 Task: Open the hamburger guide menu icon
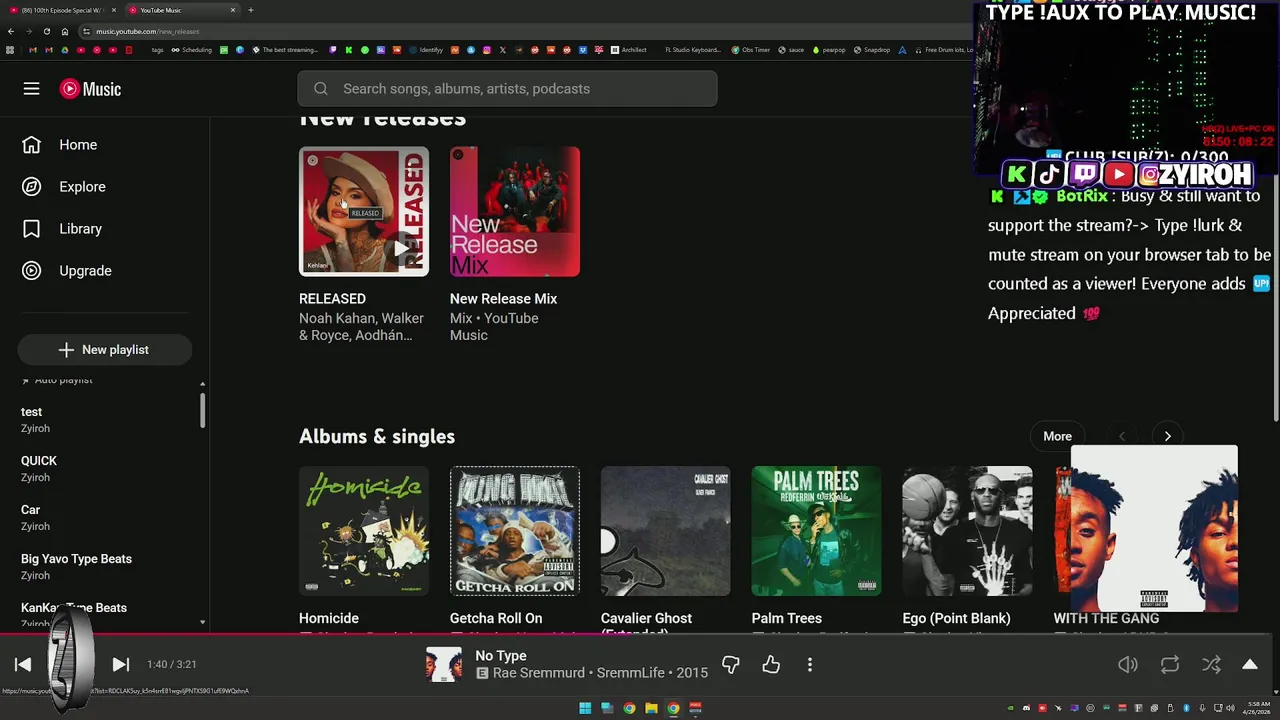click(x=31, y=89)
